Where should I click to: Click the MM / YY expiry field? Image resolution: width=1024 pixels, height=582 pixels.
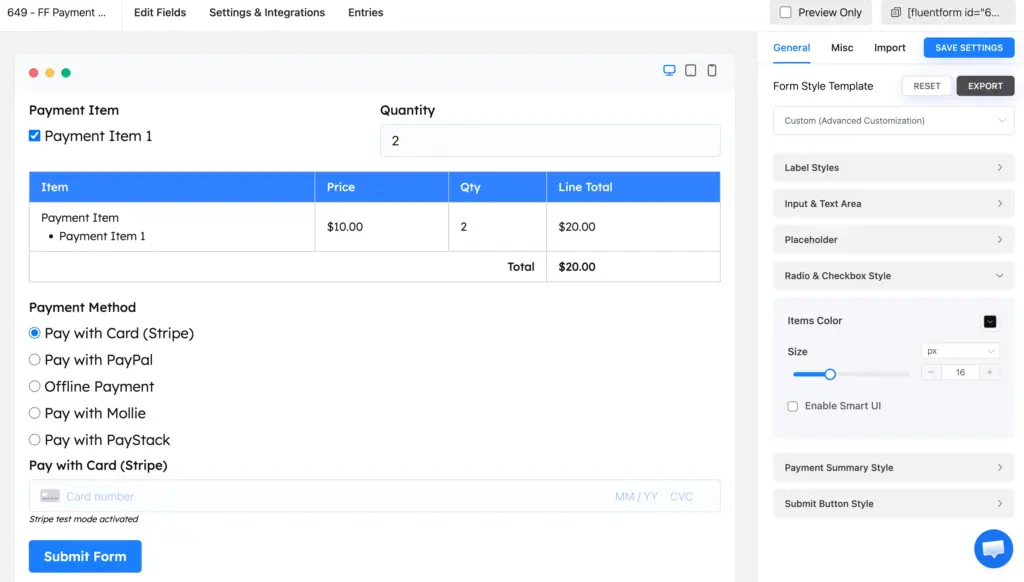(636, 496)
